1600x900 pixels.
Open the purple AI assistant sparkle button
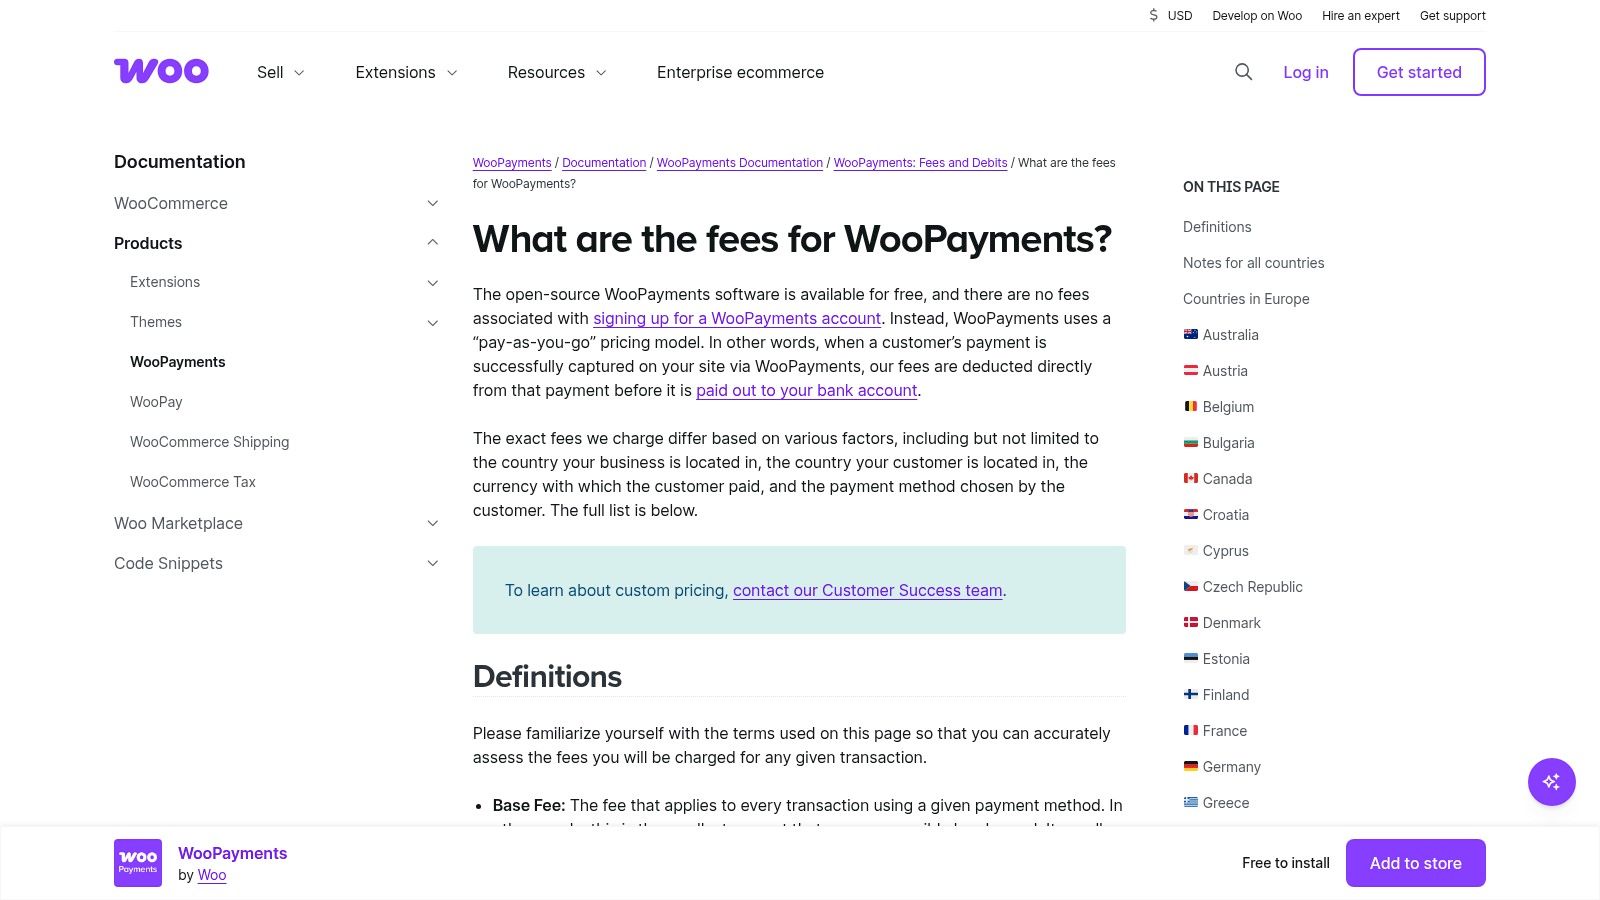(1551, 782)
